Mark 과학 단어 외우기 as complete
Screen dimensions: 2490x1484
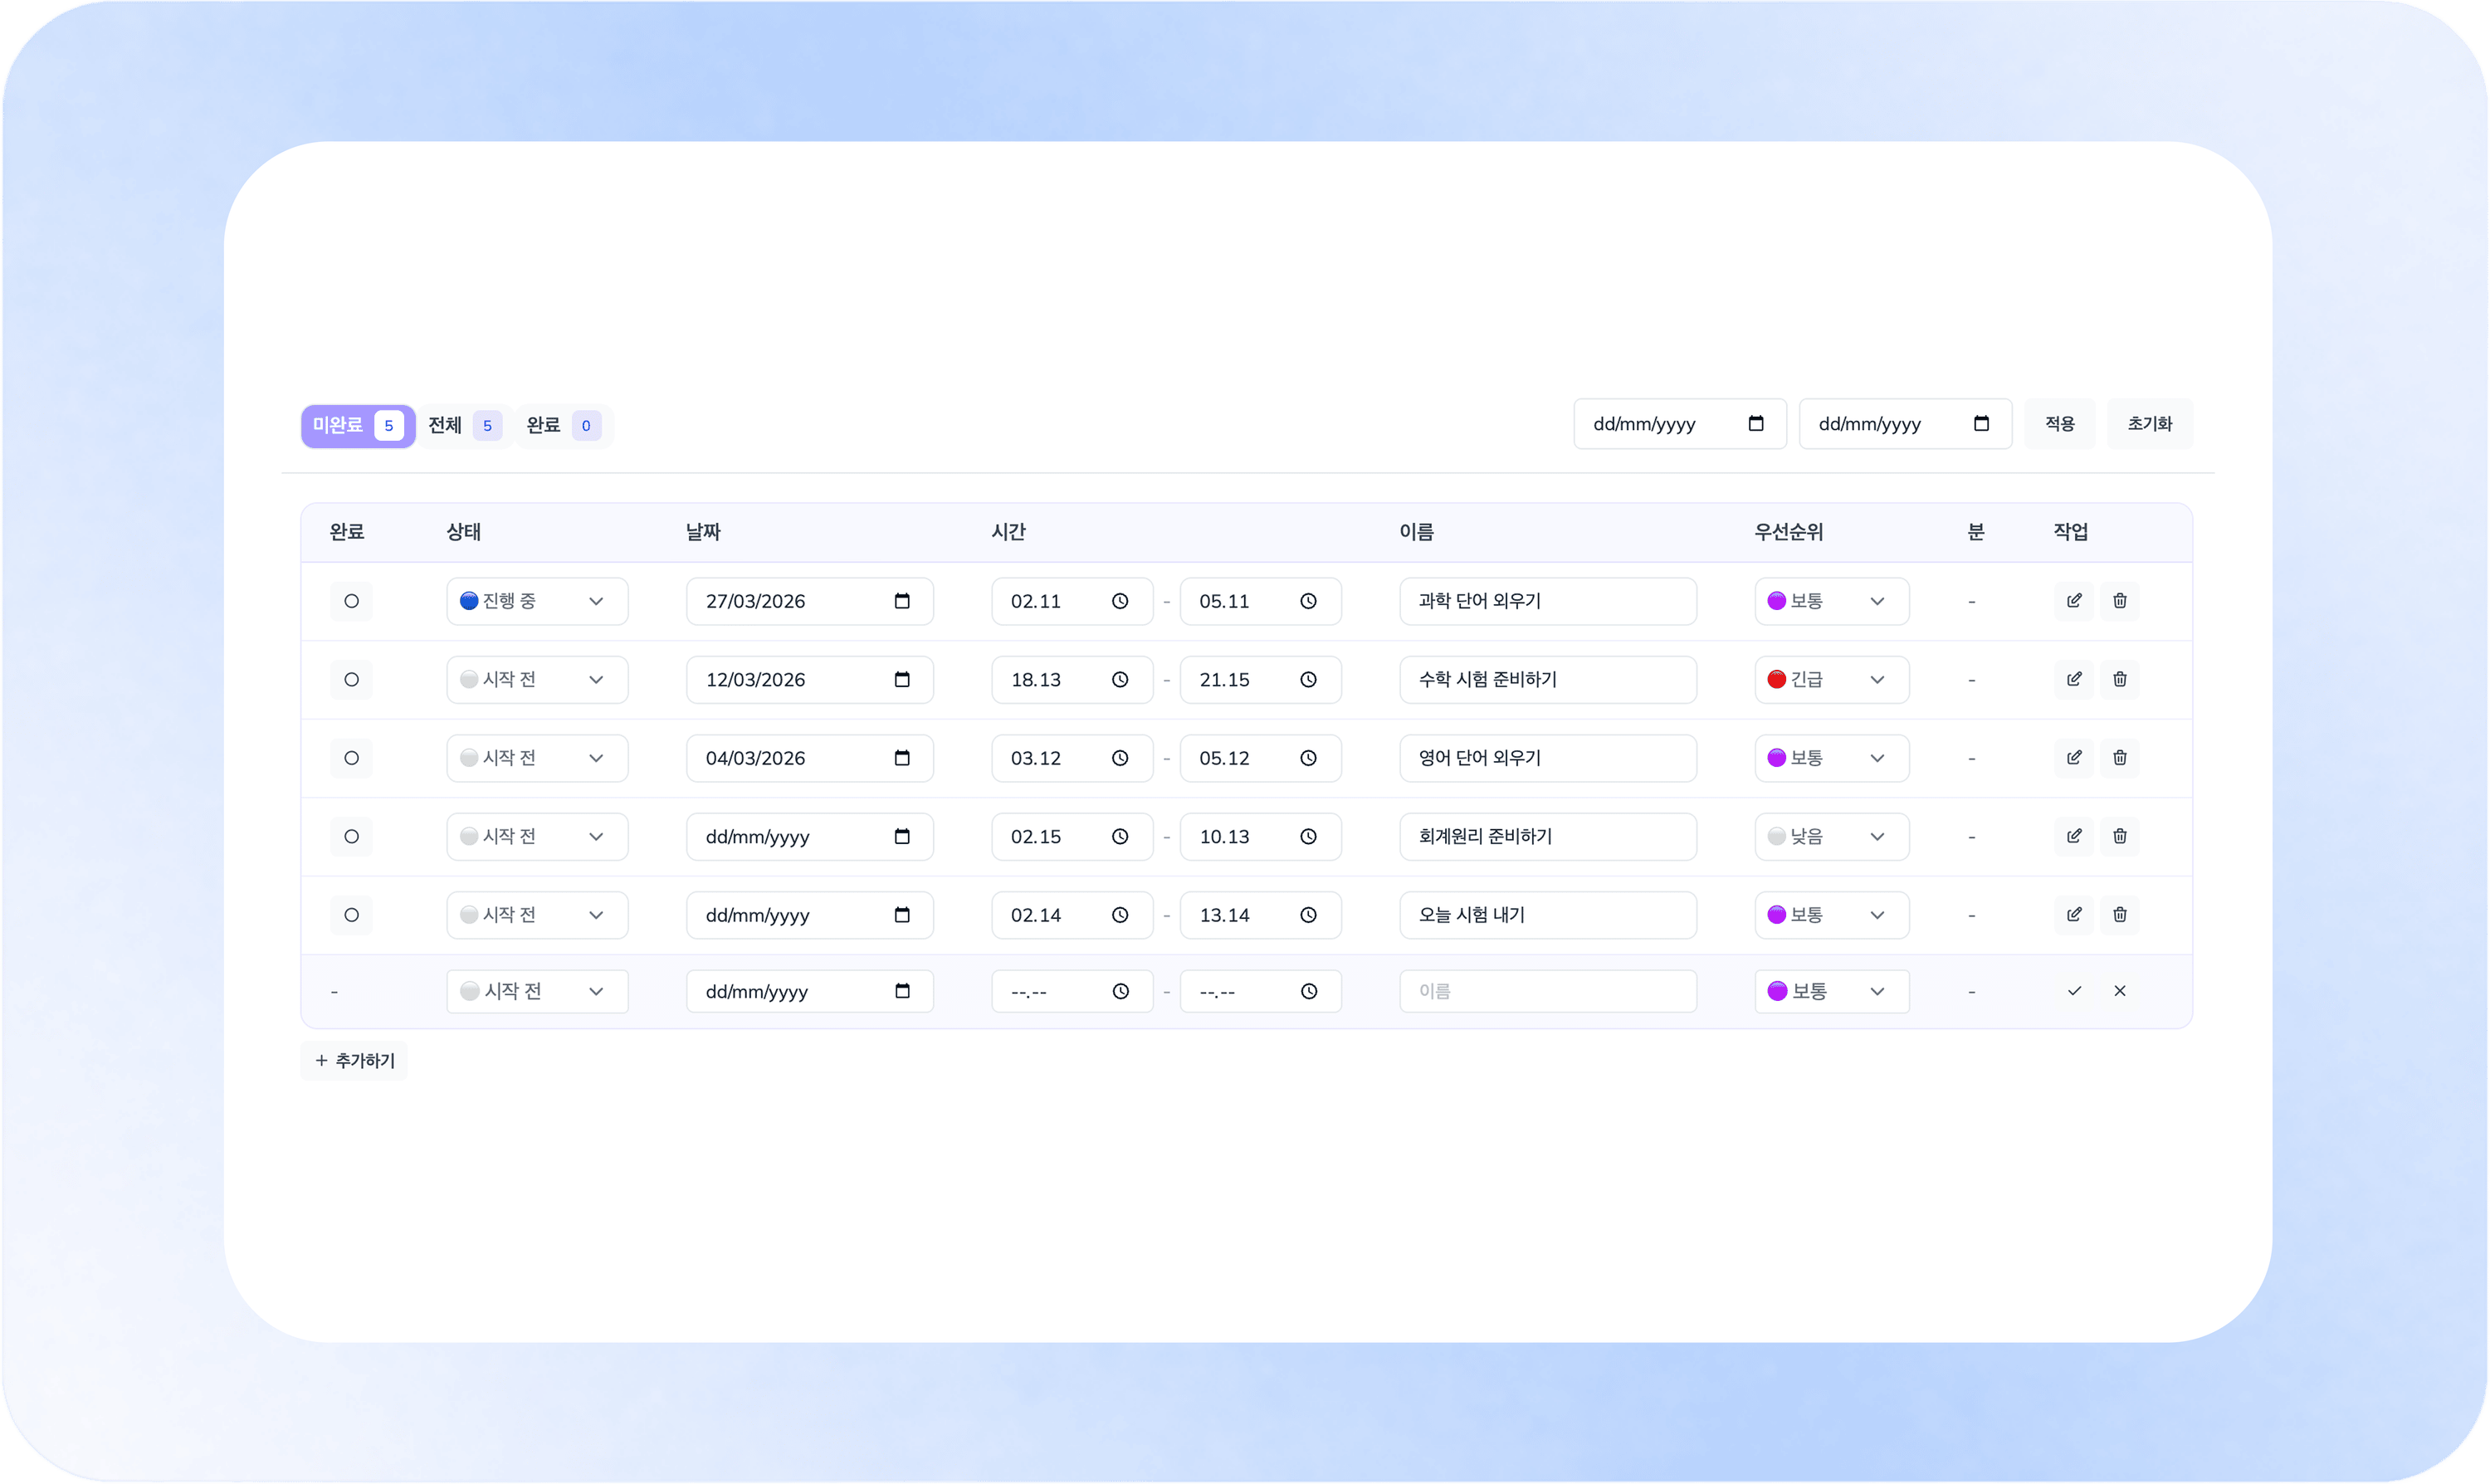(x=351, y=601)
